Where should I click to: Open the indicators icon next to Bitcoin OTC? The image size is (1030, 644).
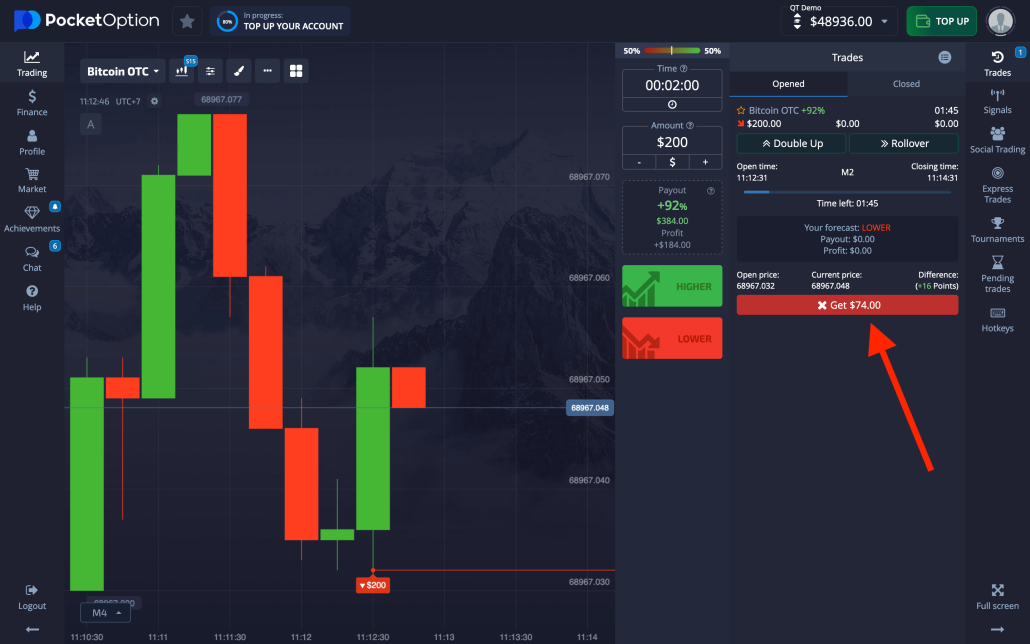[183, 71]
